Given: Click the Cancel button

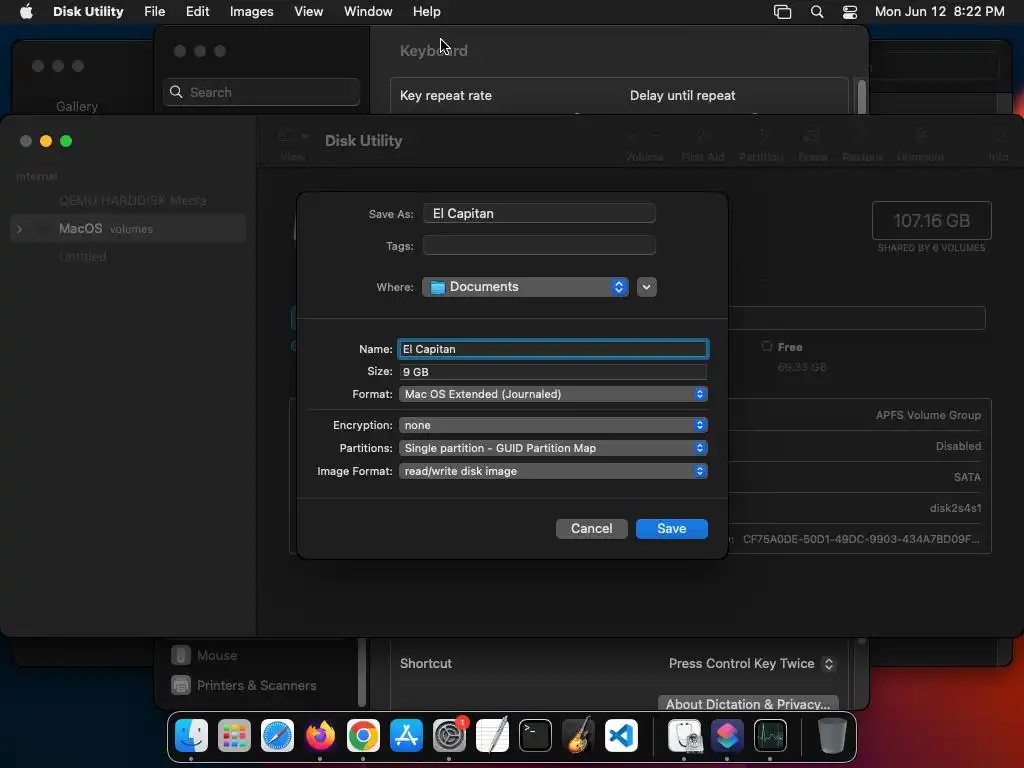Looking at the screenshot, I should [x=592, y=528].
